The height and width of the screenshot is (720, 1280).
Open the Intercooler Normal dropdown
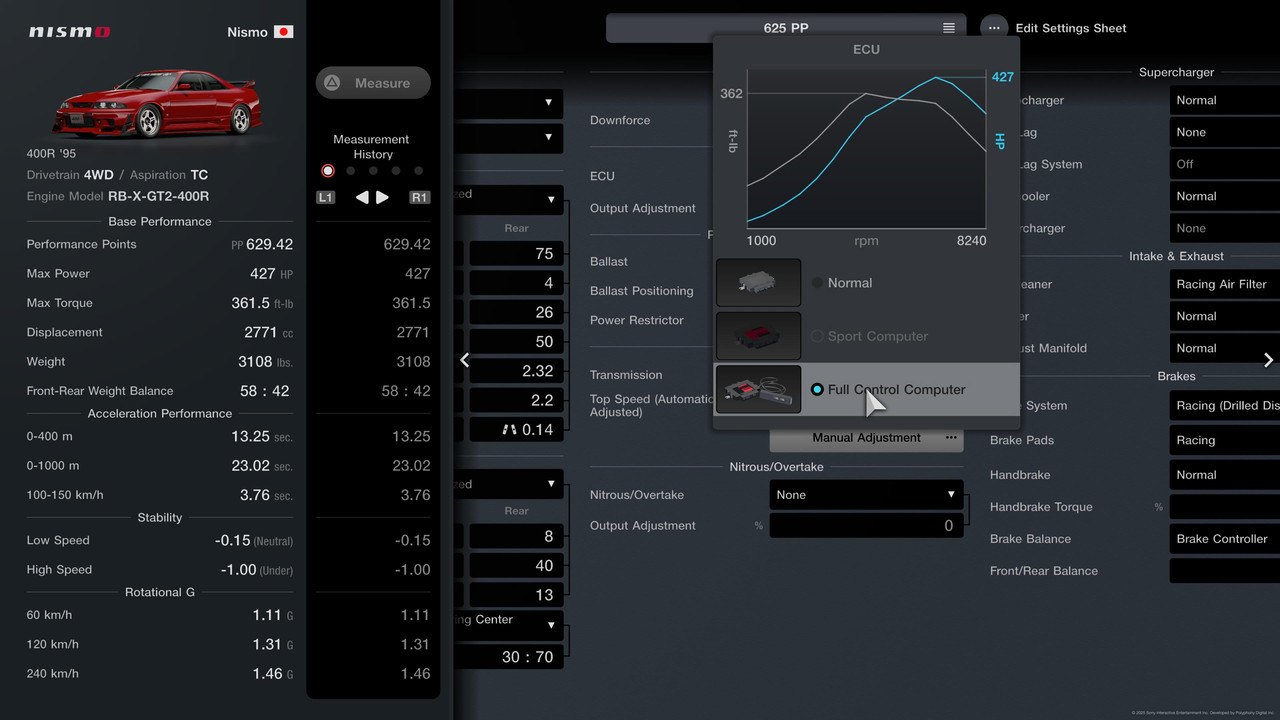tap(1225, 196)
